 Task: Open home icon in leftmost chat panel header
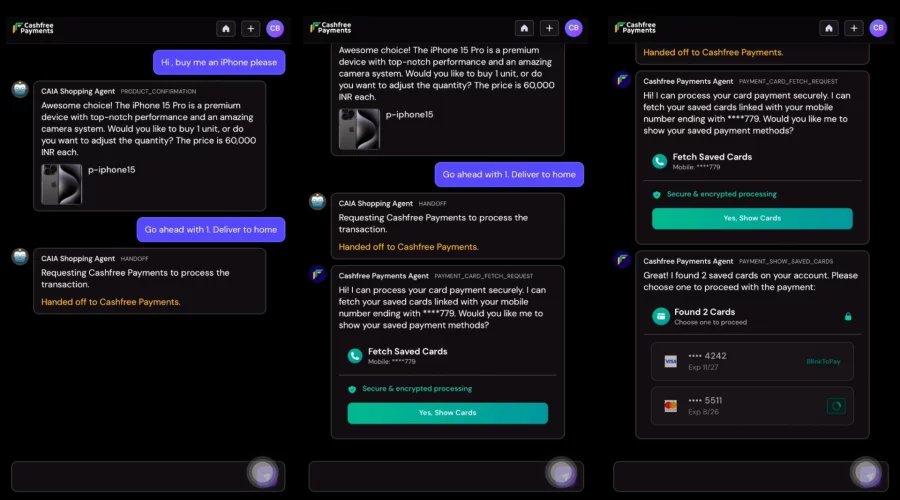tap(226, 28)
